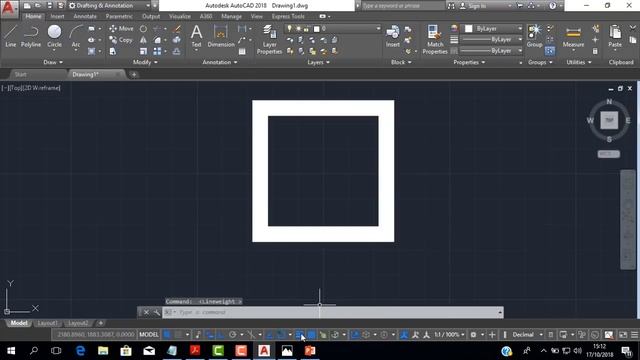
Task: Select the Rotate tool icon
Action: click(x=143, y=29)
